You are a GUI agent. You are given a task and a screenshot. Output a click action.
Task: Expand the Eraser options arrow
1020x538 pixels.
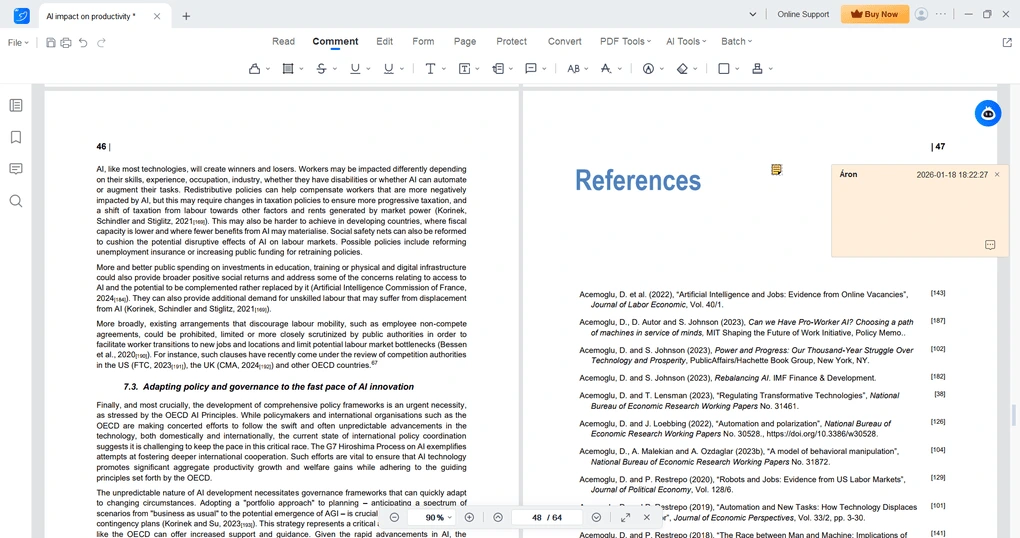coord(695,69)
